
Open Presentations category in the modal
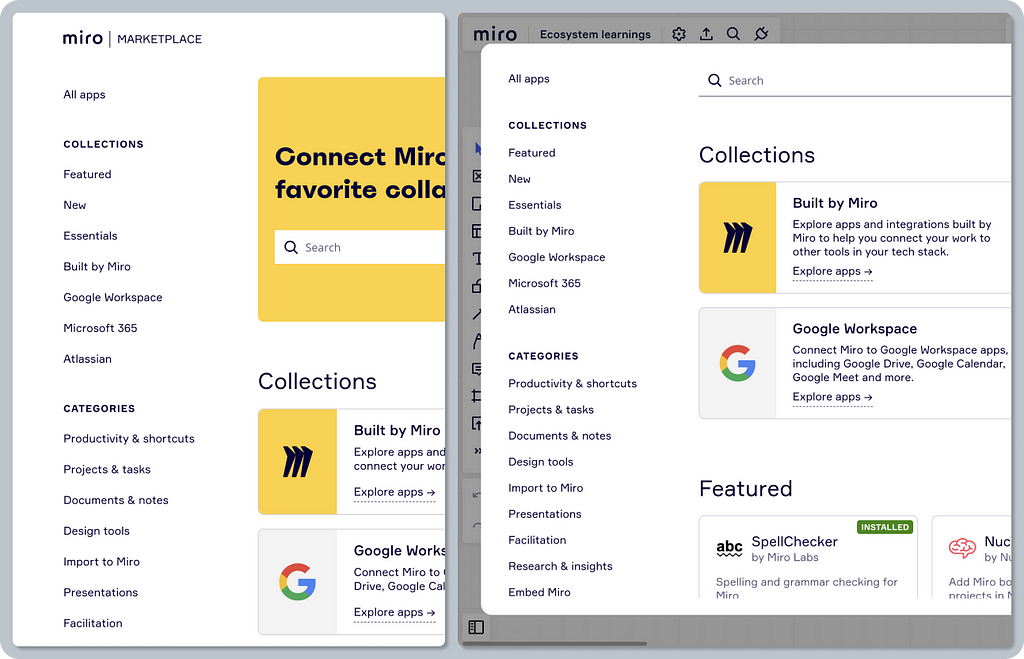coord(545,514)
